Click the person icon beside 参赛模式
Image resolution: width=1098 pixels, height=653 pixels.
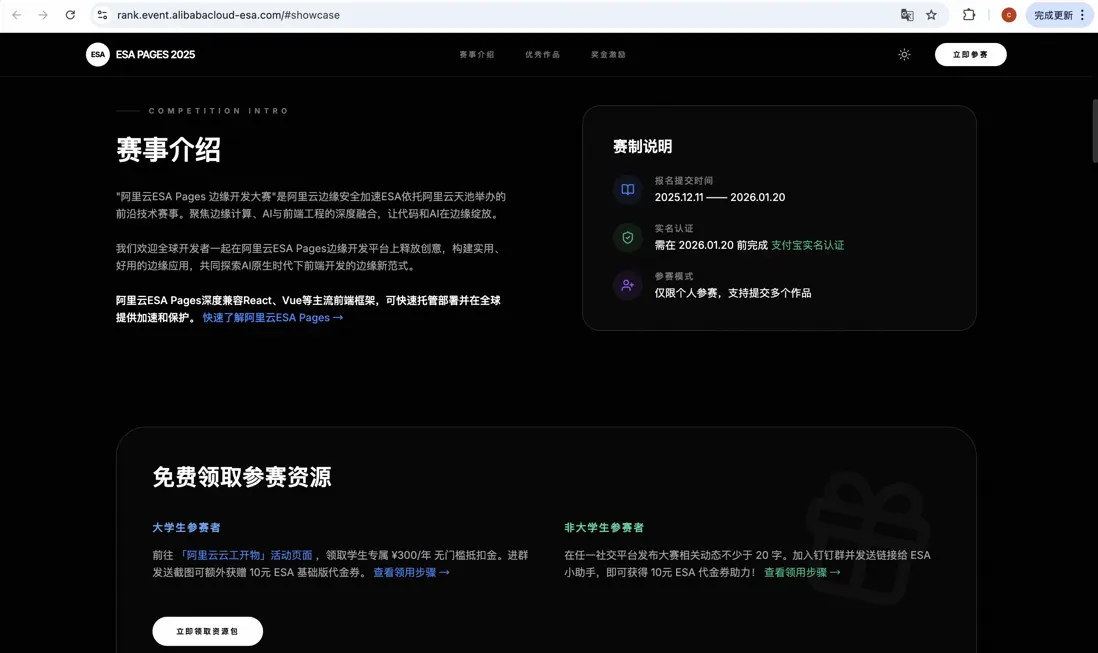tap(628, 286)
